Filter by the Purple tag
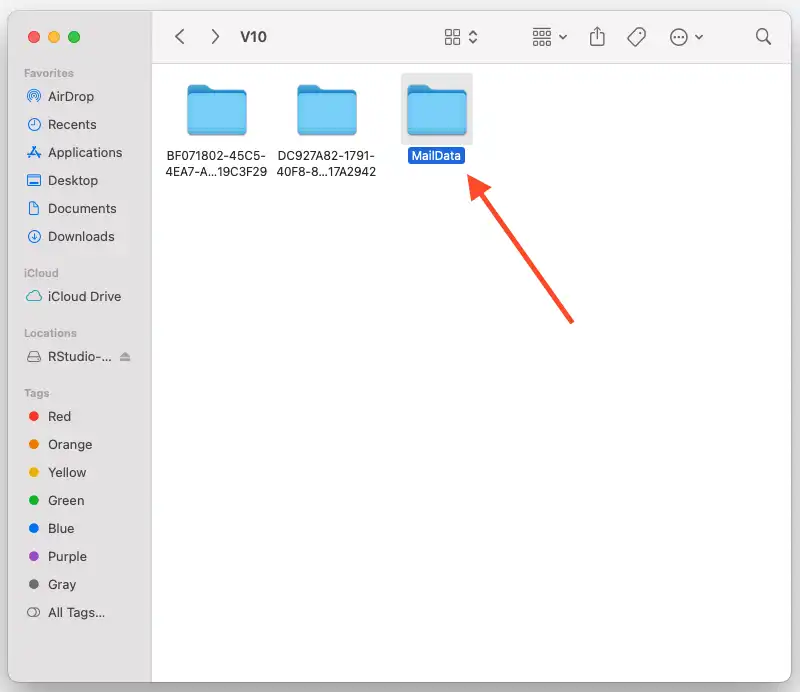The width and height of the screenshot is (800, 692). coord(67,556)
